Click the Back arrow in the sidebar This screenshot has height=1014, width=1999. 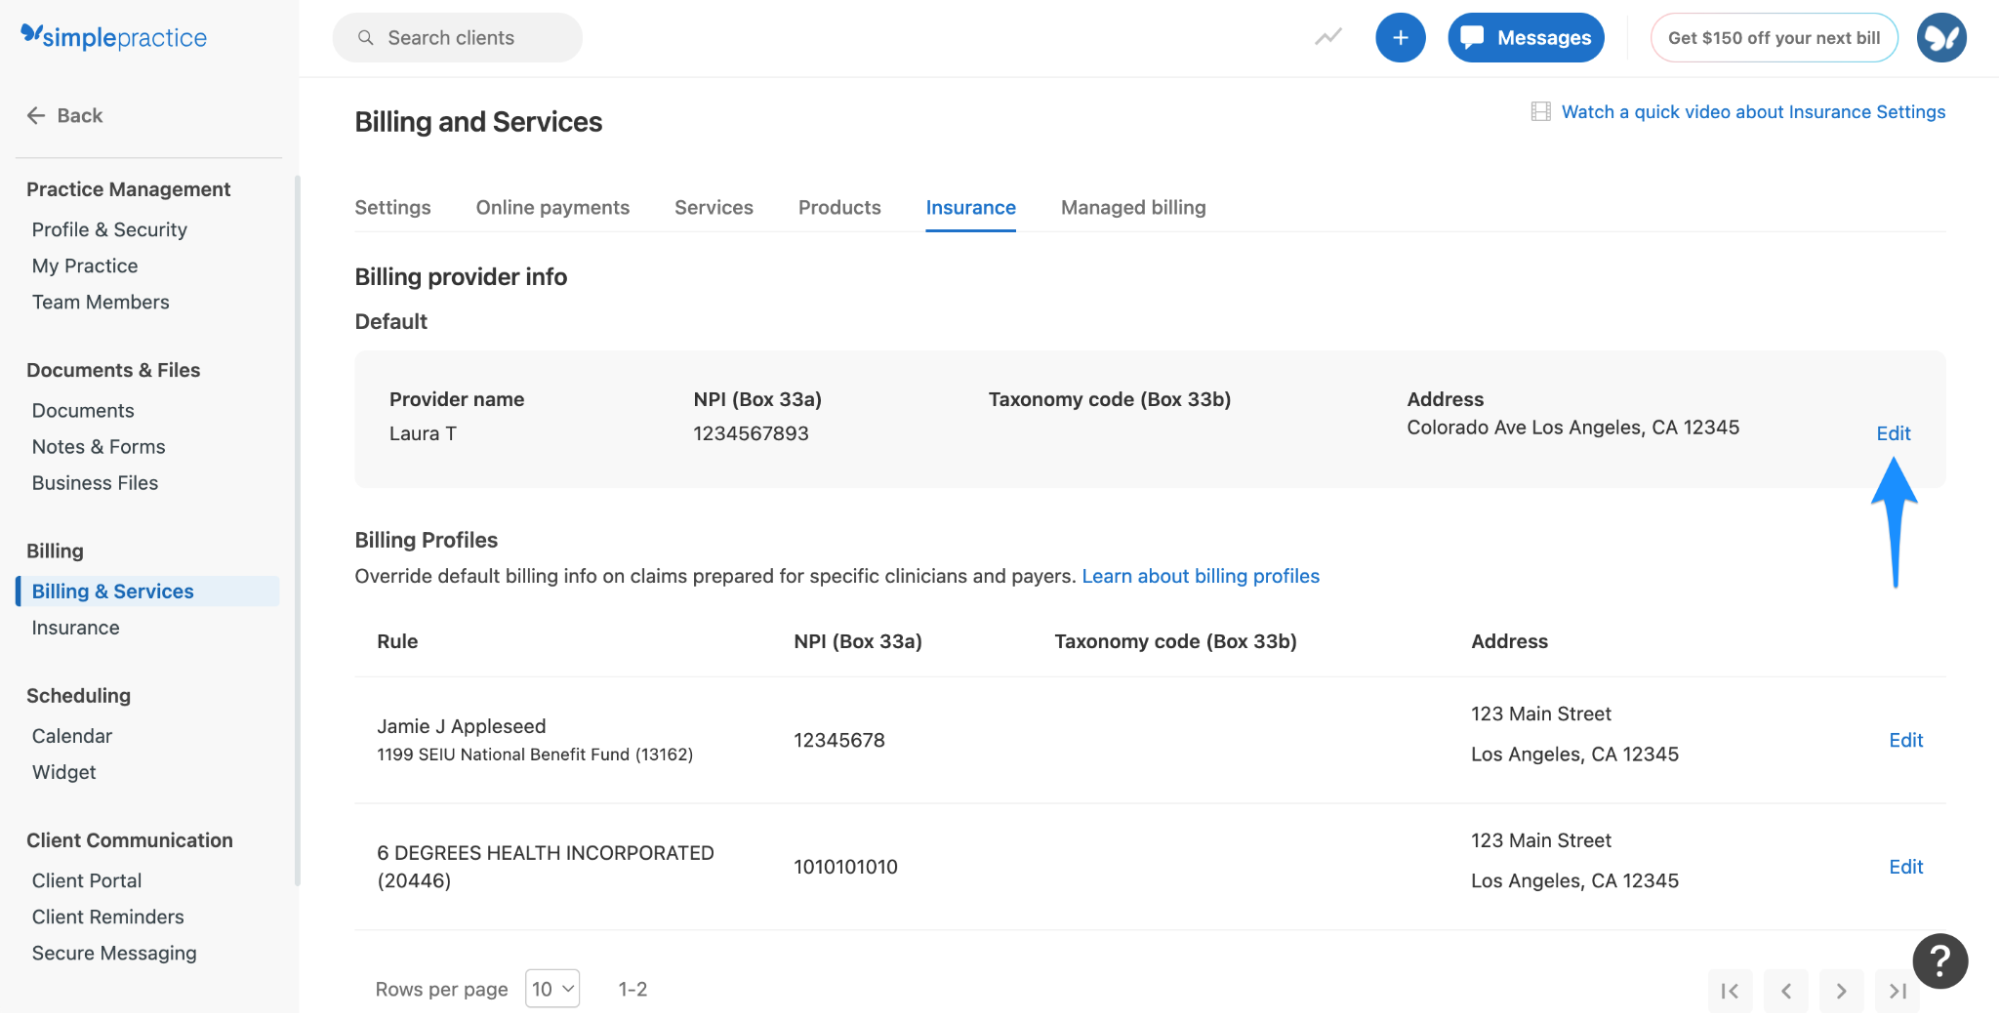pos(36,115)
